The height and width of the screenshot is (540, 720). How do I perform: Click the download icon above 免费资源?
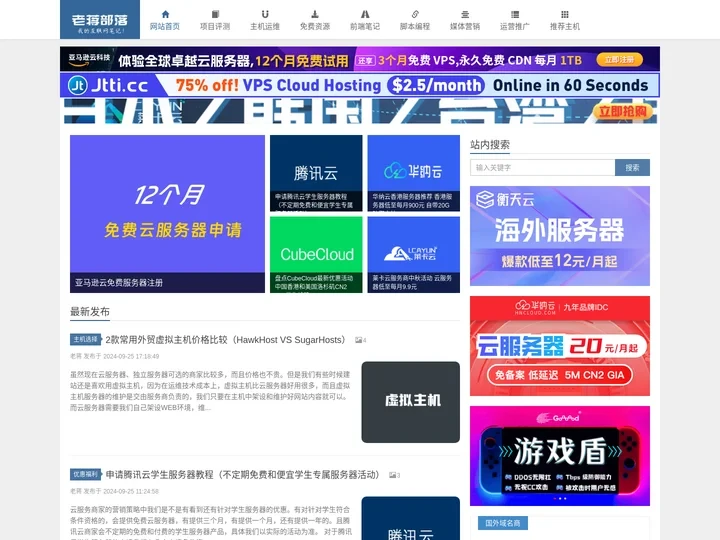(x=315, y=14)
